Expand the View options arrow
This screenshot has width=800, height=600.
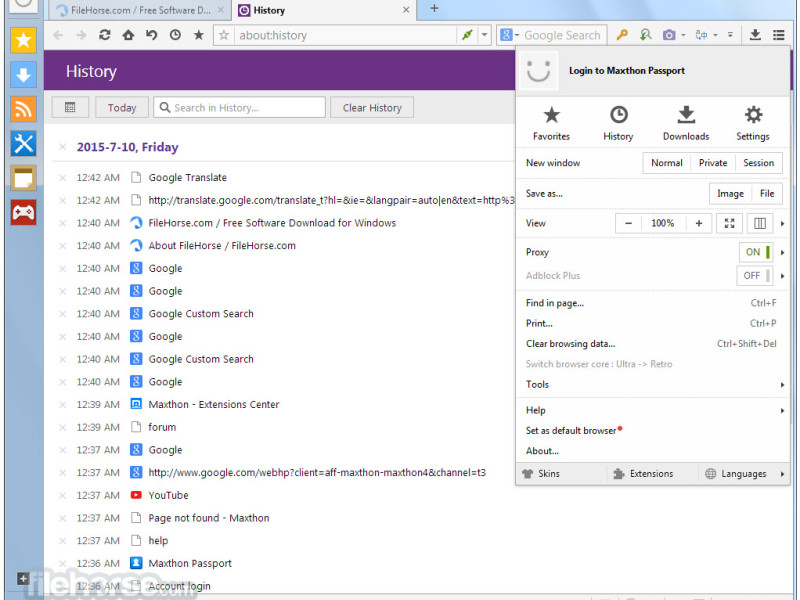pyautogui.click(x=783, y=223)
